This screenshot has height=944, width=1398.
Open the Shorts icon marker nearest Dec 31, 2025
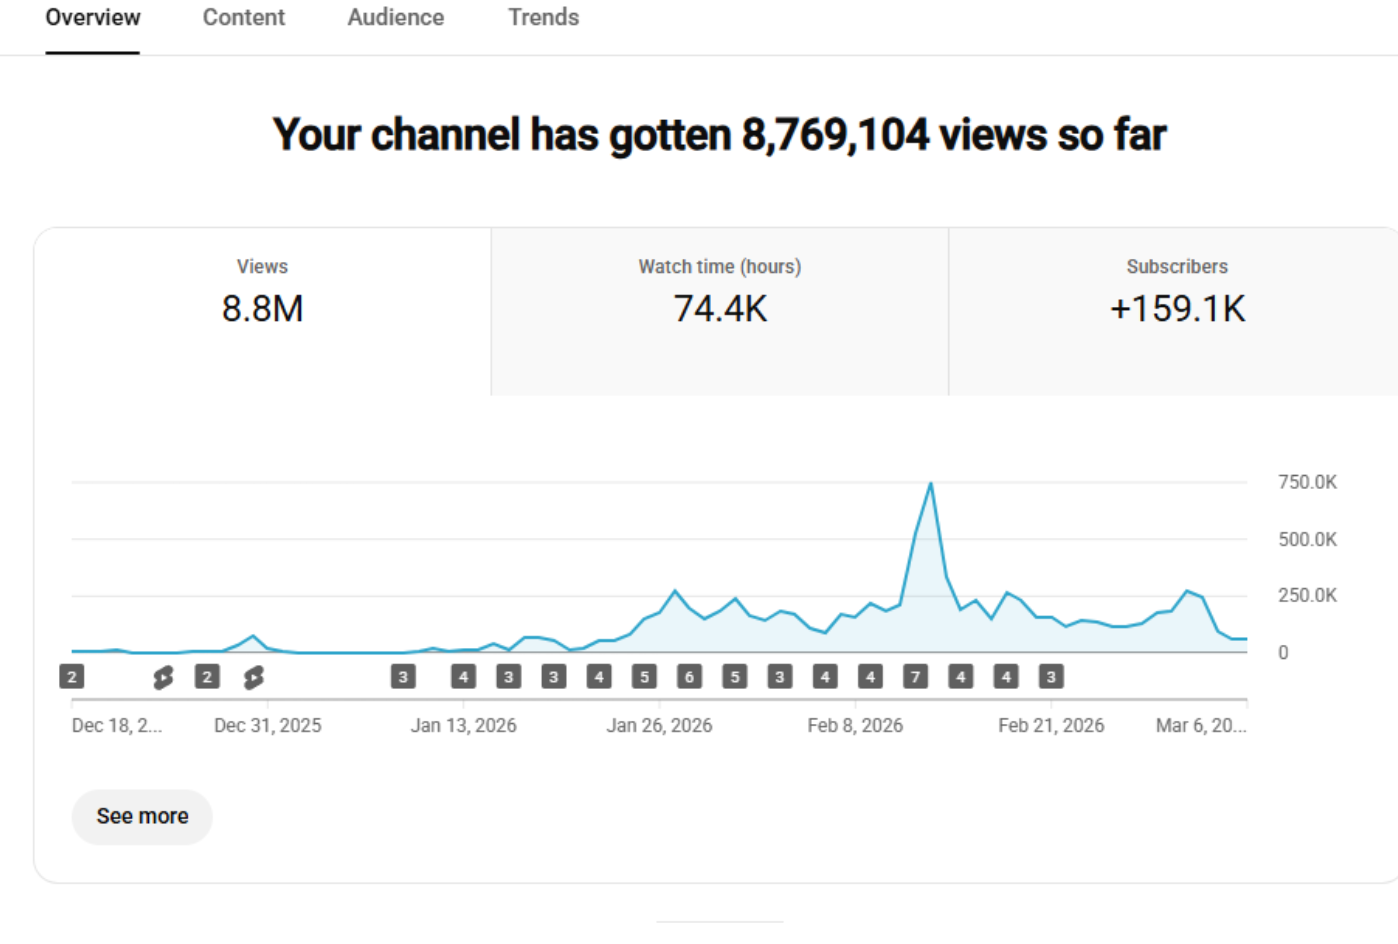(254, 678)
